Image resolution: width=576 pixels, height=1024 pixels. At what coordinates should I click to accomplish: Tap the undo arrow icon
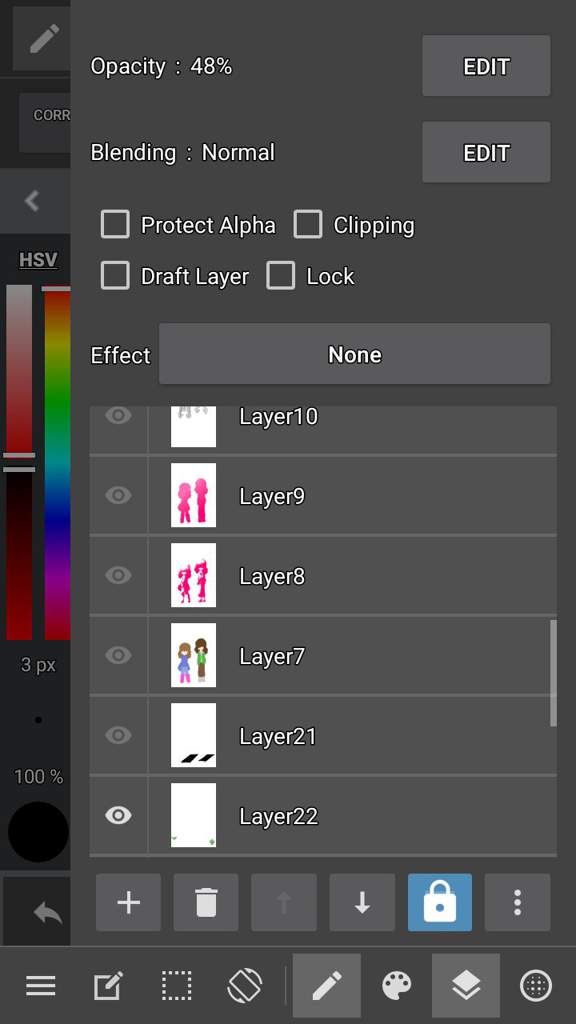pyautogui.click(x=48, y=912)
